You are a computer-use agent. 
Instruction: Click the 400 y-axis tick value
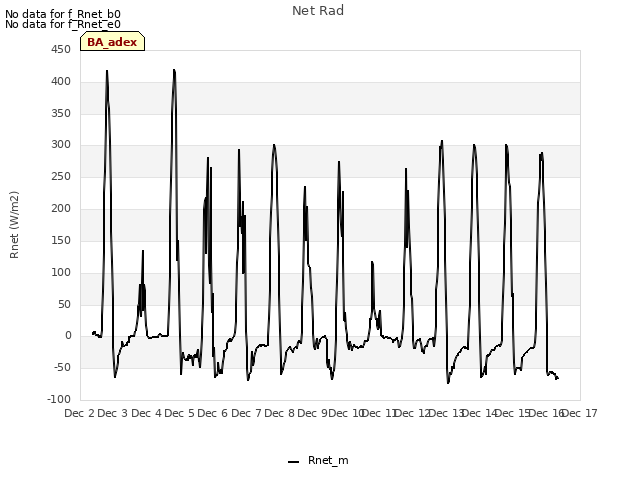point(61,82)
